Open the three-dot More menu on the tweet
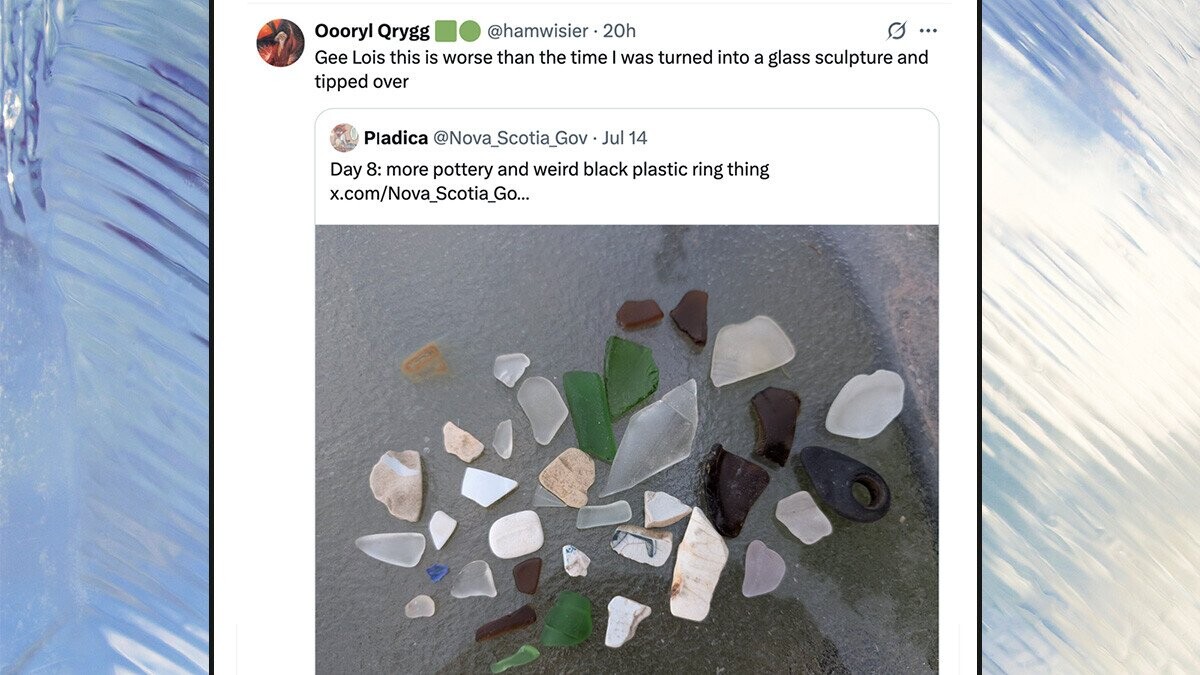 coord(928,31)
